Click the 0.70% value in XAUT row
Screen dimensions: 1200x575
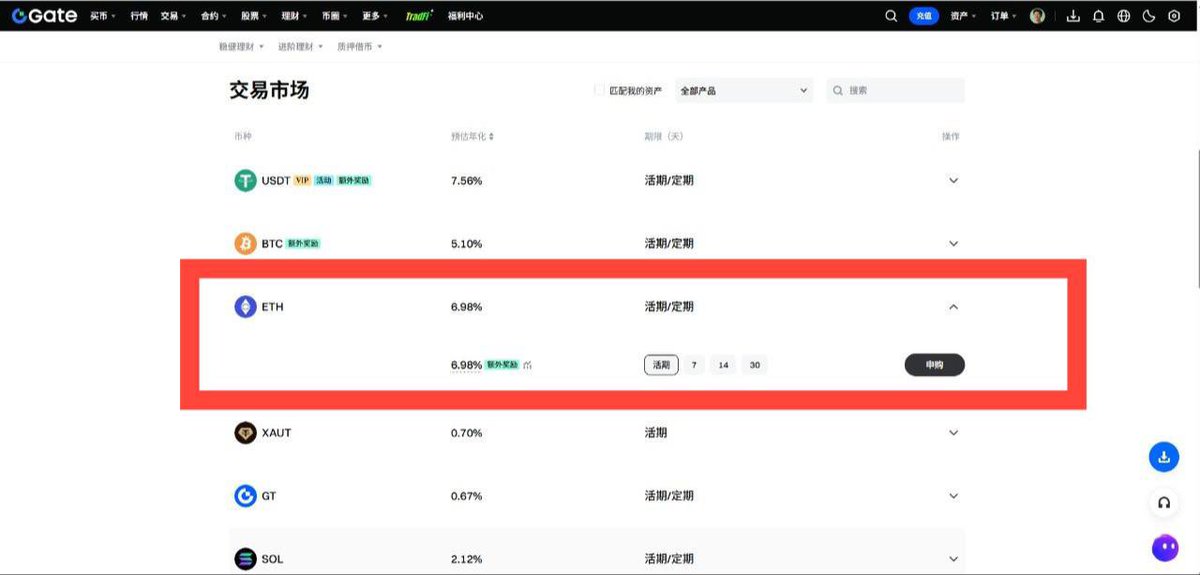[467, 433]
